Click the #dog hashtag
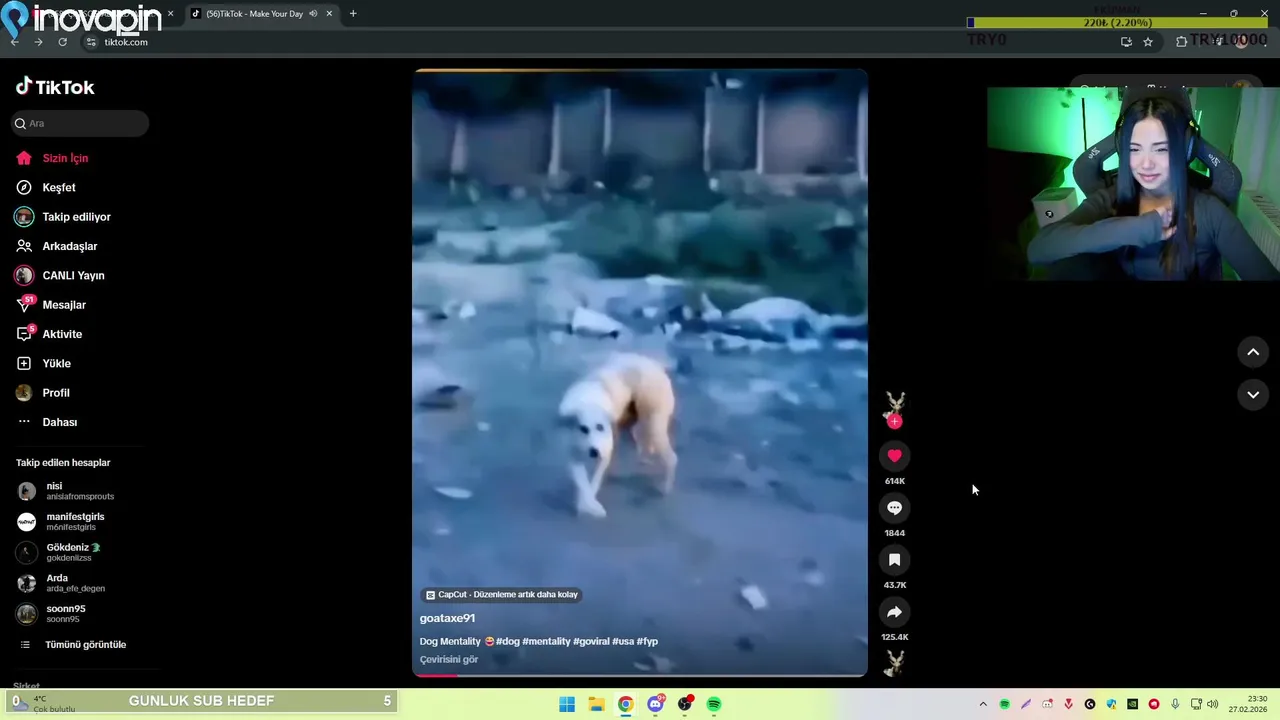Screen dimensions: 1280x720 (508, 642)
